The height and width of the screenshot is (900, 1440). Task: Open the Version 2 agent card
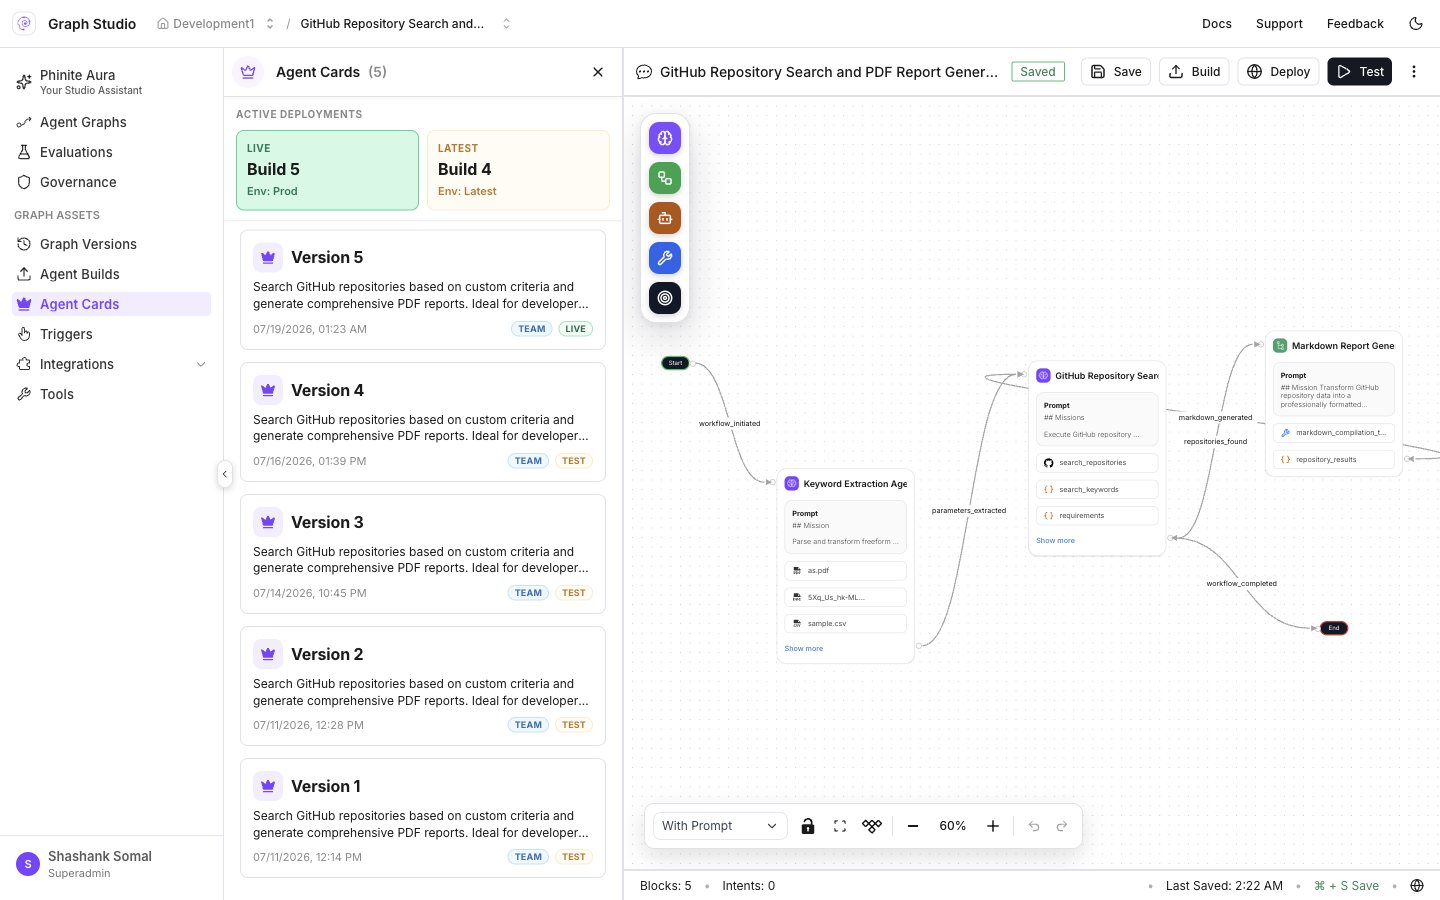423,686
